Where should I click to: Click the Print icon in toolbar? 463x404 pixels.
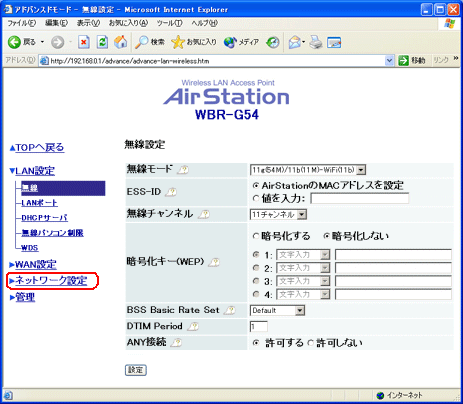[x=315, y=42]
